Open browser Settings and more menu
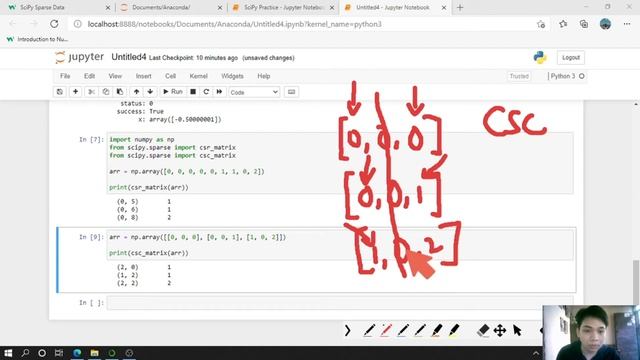Image resolution: width=640 pixels, height=360 pixels. [627, 24]
